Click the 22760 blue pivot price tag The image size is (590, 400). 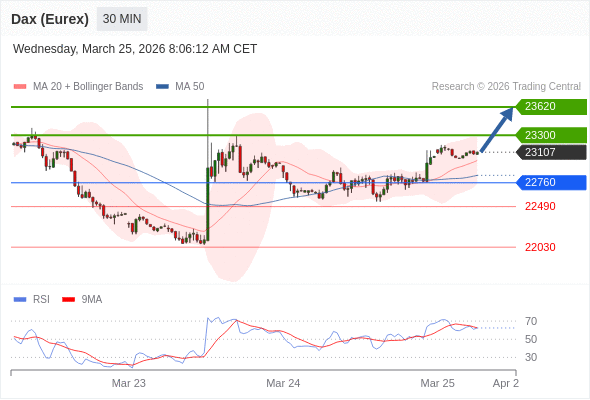coord(551,183)
